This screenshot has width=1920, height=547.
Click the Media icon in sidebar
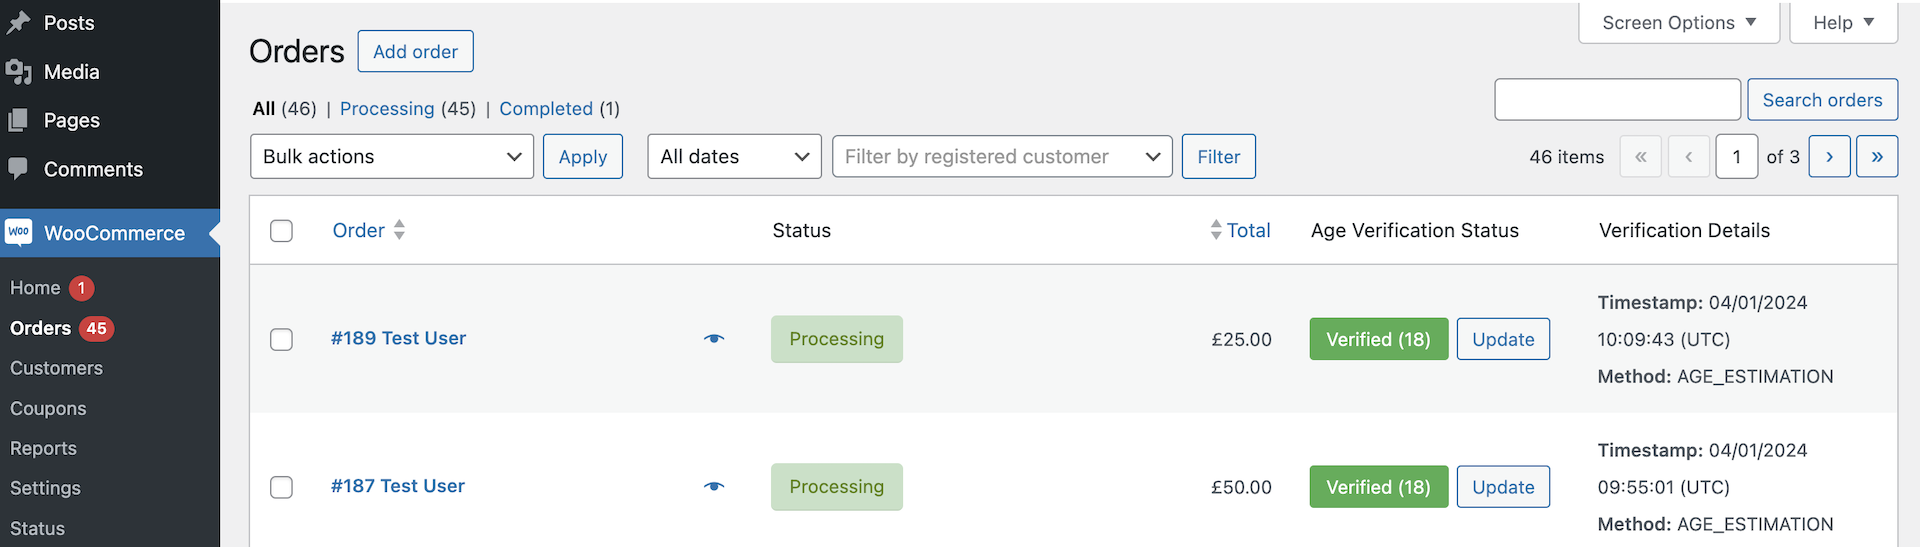pos(18,72)
